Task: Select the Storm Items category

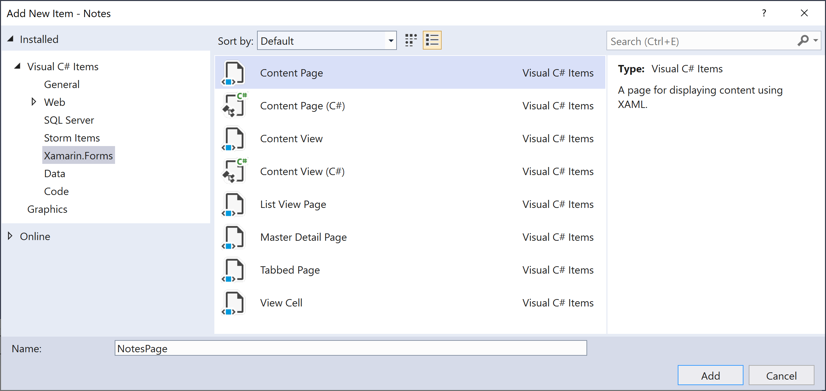Action: point(72,138)
